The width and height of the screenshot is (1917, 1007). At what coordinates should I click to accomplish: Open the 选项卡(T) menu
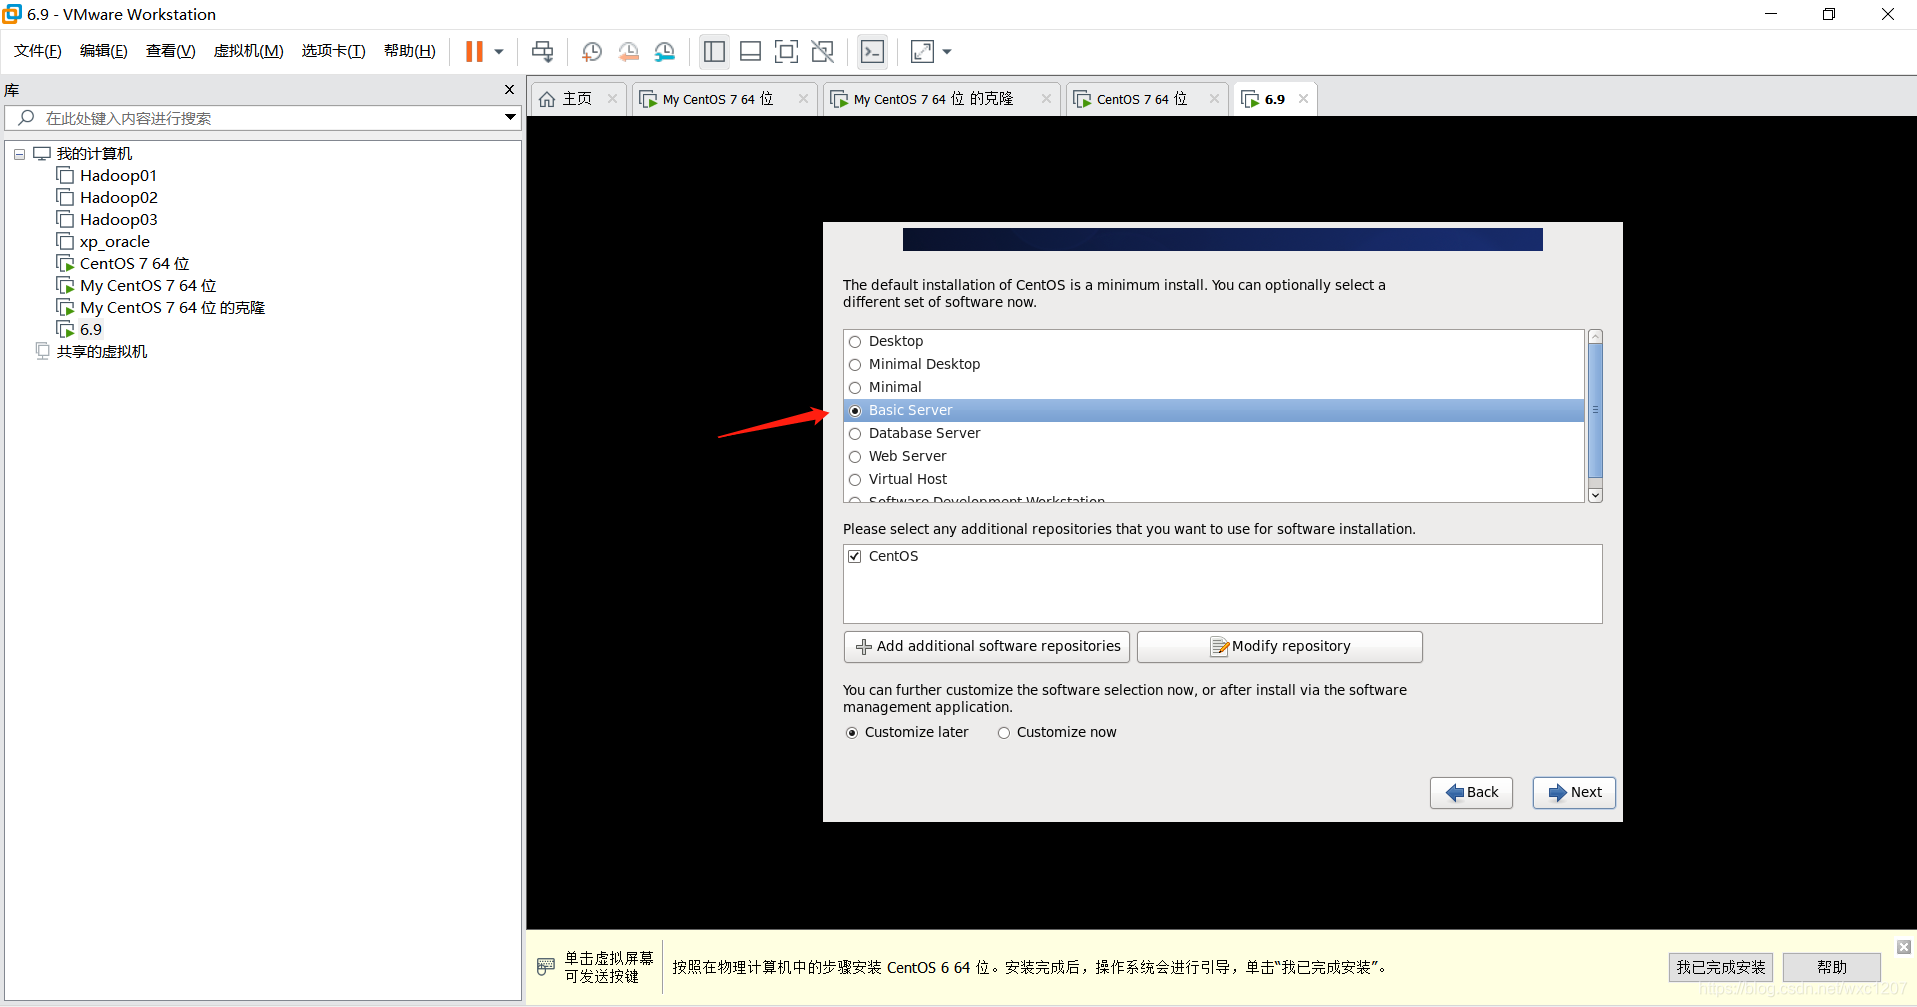(x=334, y=51)
